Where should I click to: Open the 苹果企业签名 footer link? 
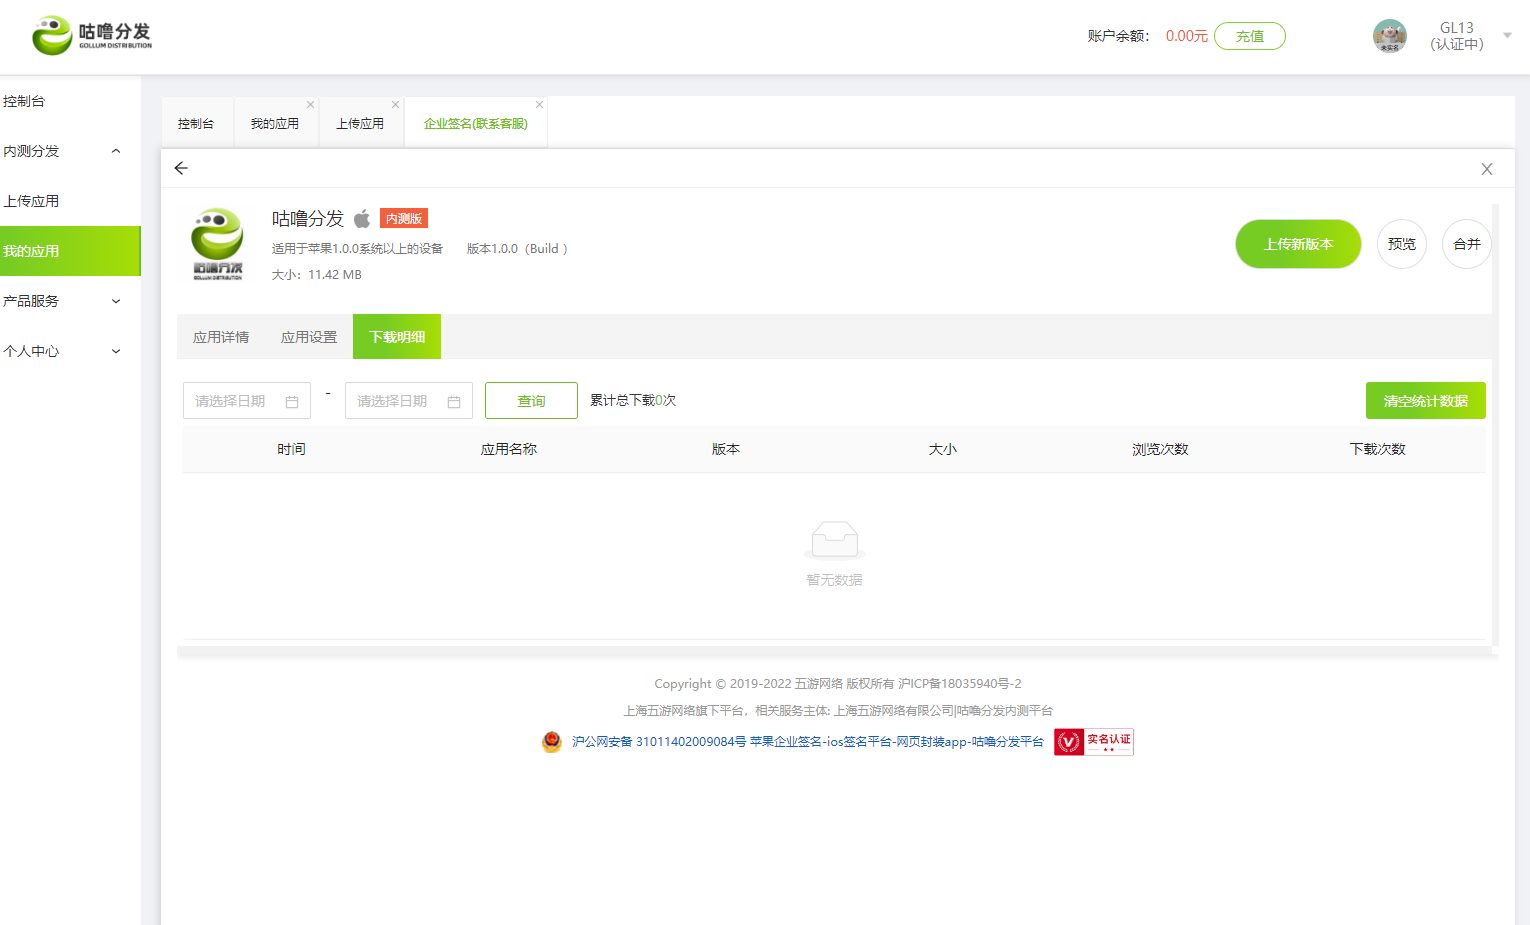click(897, 741)
